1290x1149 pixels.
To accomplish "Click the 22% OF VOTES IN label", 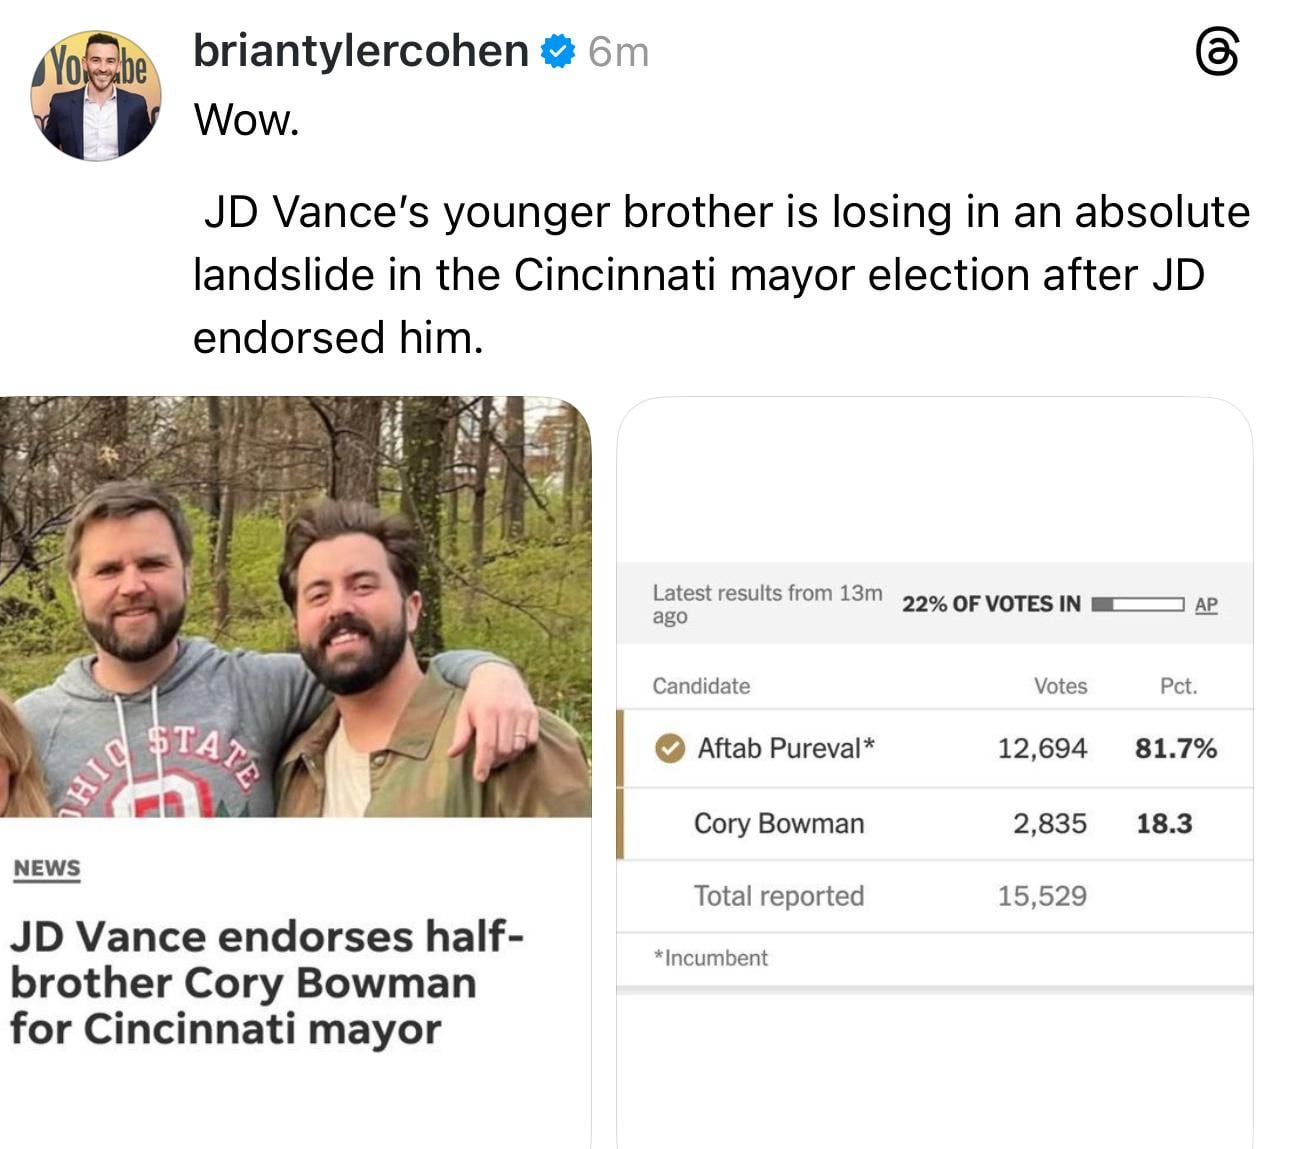I will pos(991,604).
